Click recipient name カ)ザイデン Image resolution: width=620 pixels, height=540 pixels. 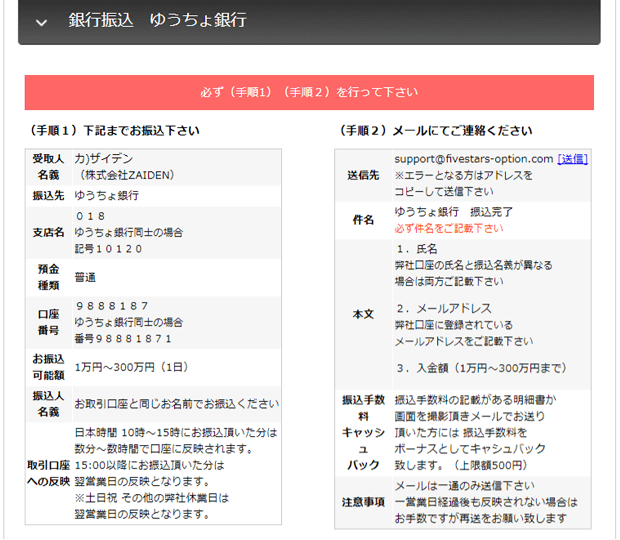coord(104,159)
